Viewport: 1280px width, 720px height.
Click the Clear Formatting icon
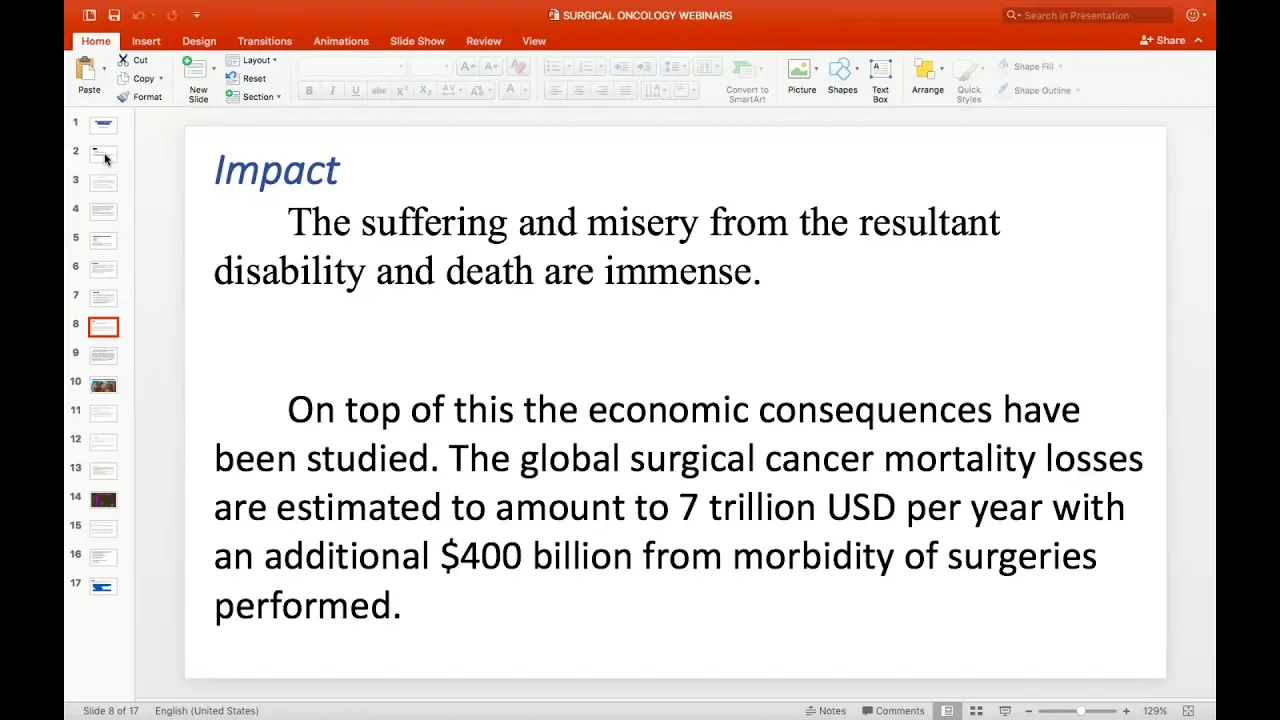tap(517, 67)
